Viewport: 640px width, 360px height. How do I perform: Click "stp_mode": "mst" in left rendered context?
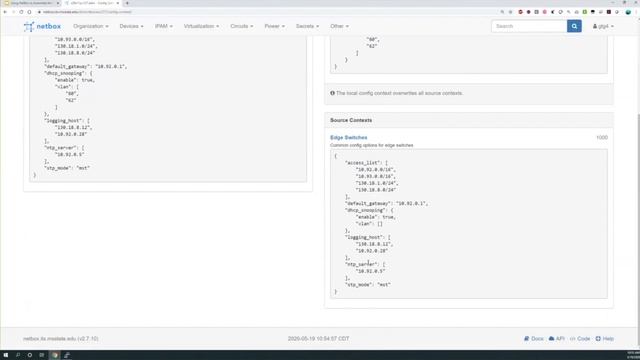click(x=67, y=168)
